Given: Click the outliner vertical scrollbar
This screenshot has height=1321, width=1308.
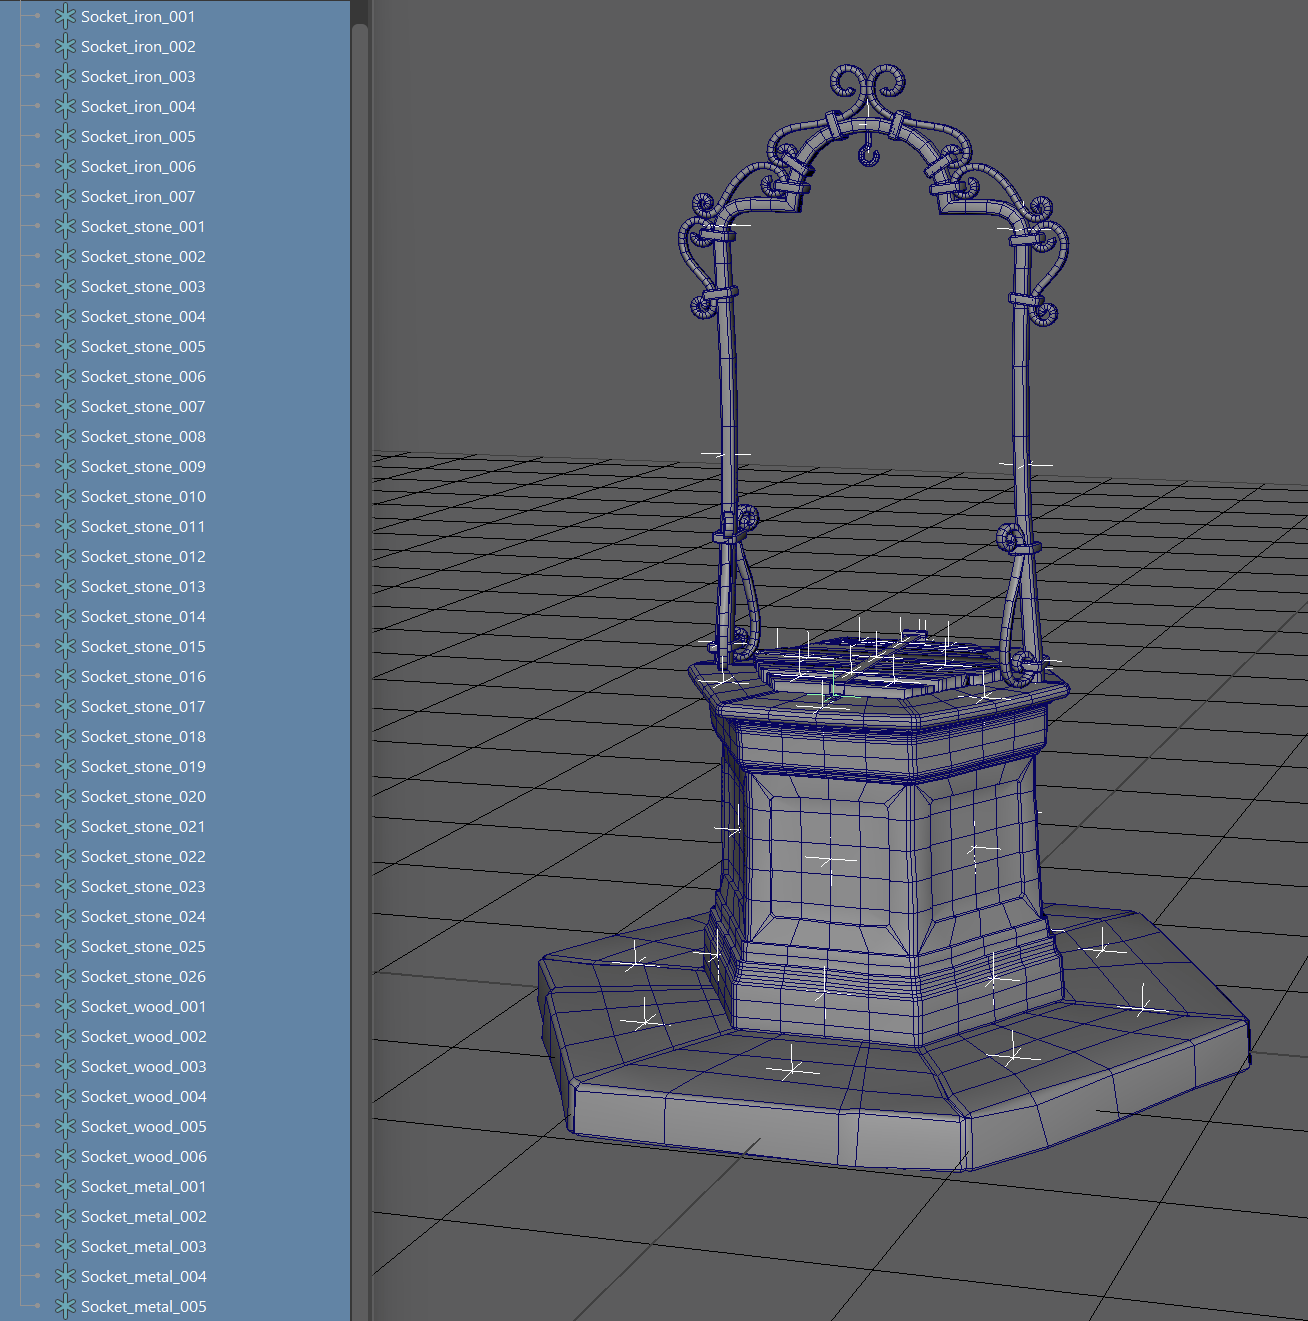Looking at the screenshot, I should (360, 600).
